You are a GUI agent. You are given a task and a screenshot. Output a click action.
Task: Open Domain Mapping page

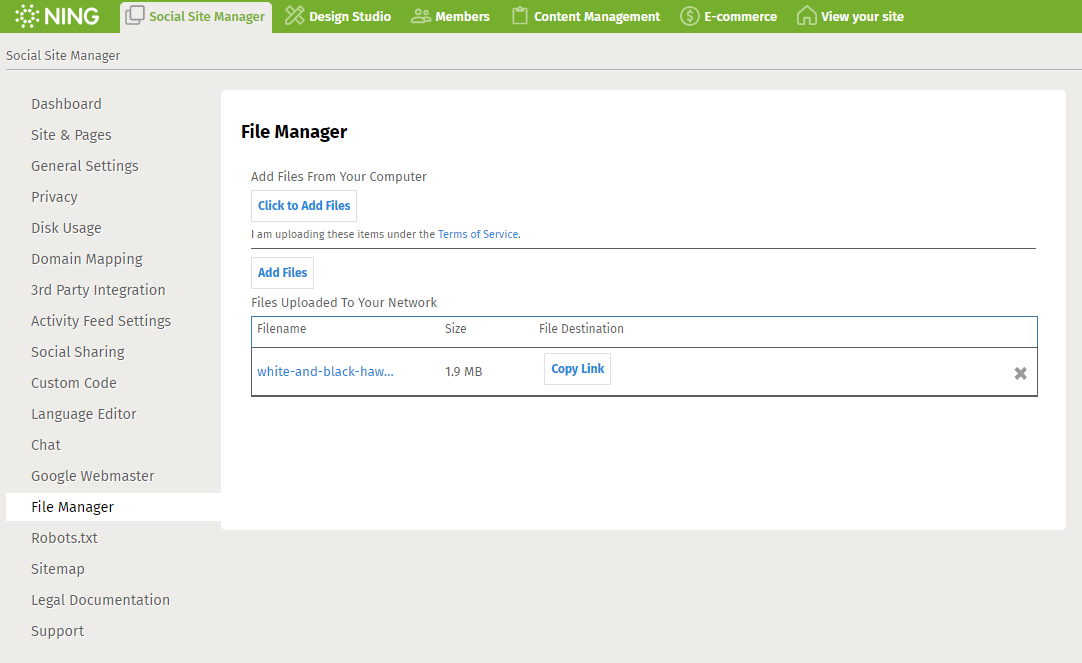(87, 259)
